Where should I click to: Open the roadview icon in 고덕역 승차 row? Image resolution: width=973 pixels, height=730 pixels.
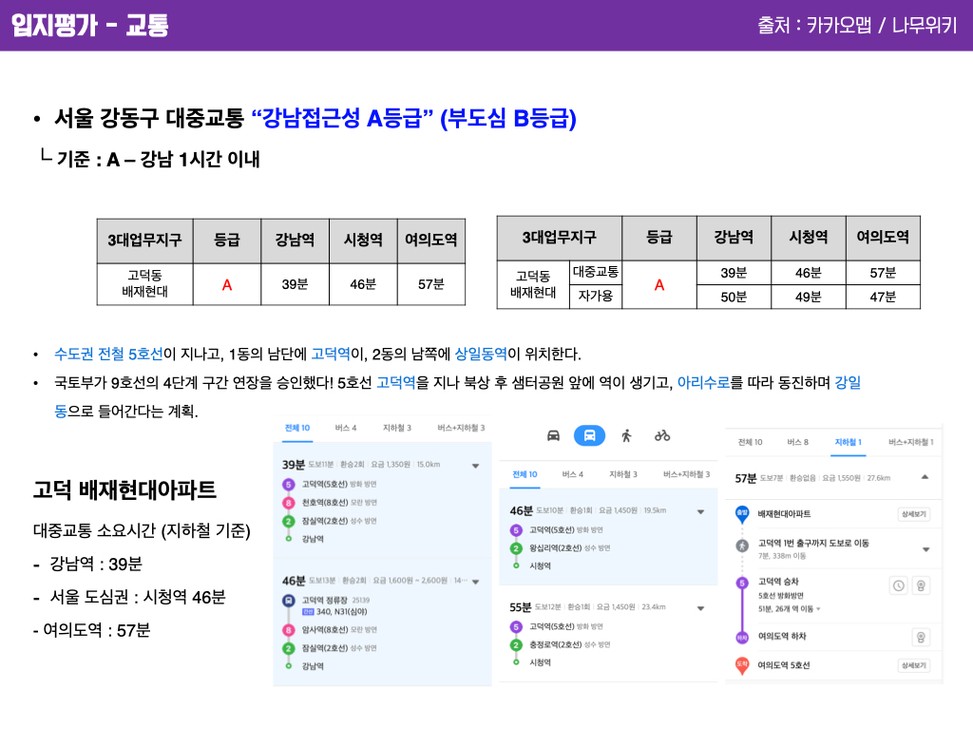point(921,585)
